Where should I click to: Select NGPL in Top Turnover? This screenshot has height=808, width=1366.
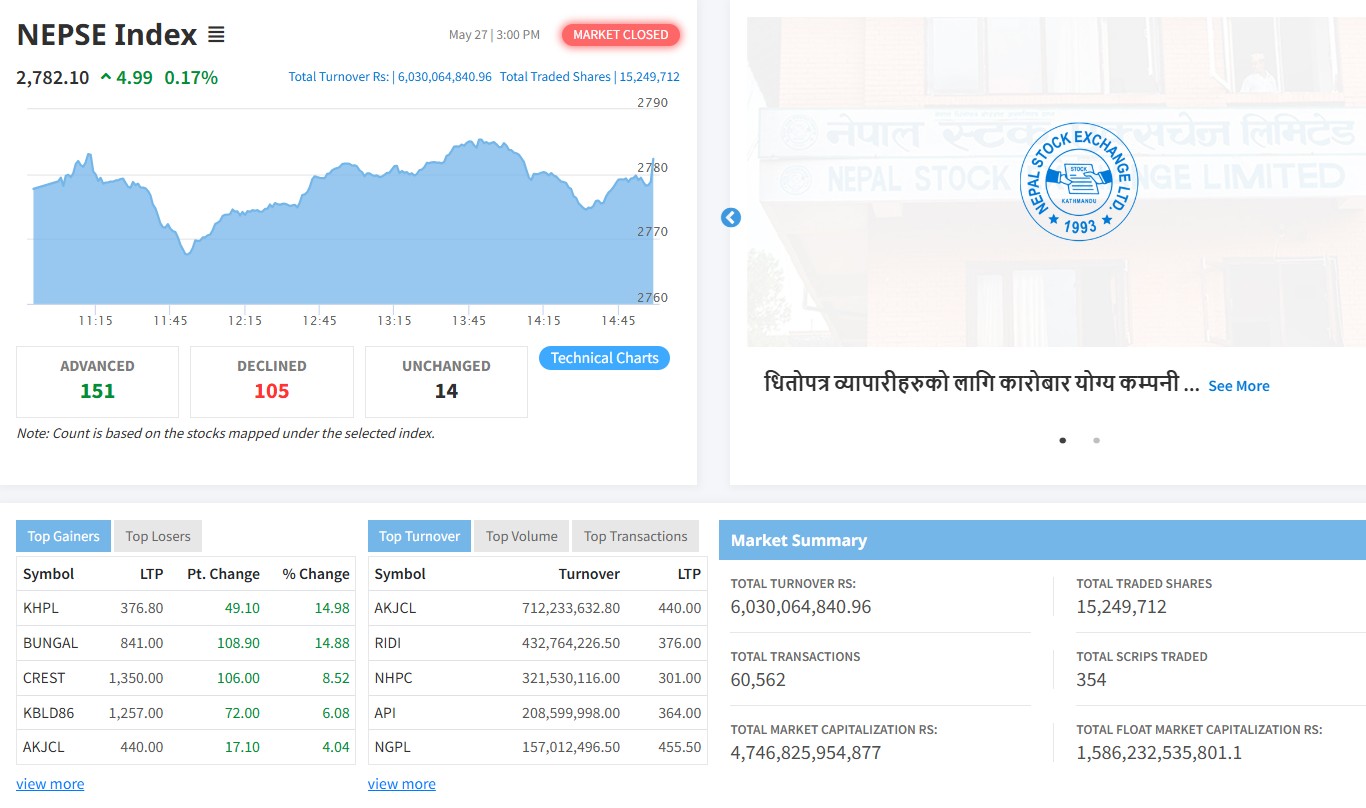(392, 747)
